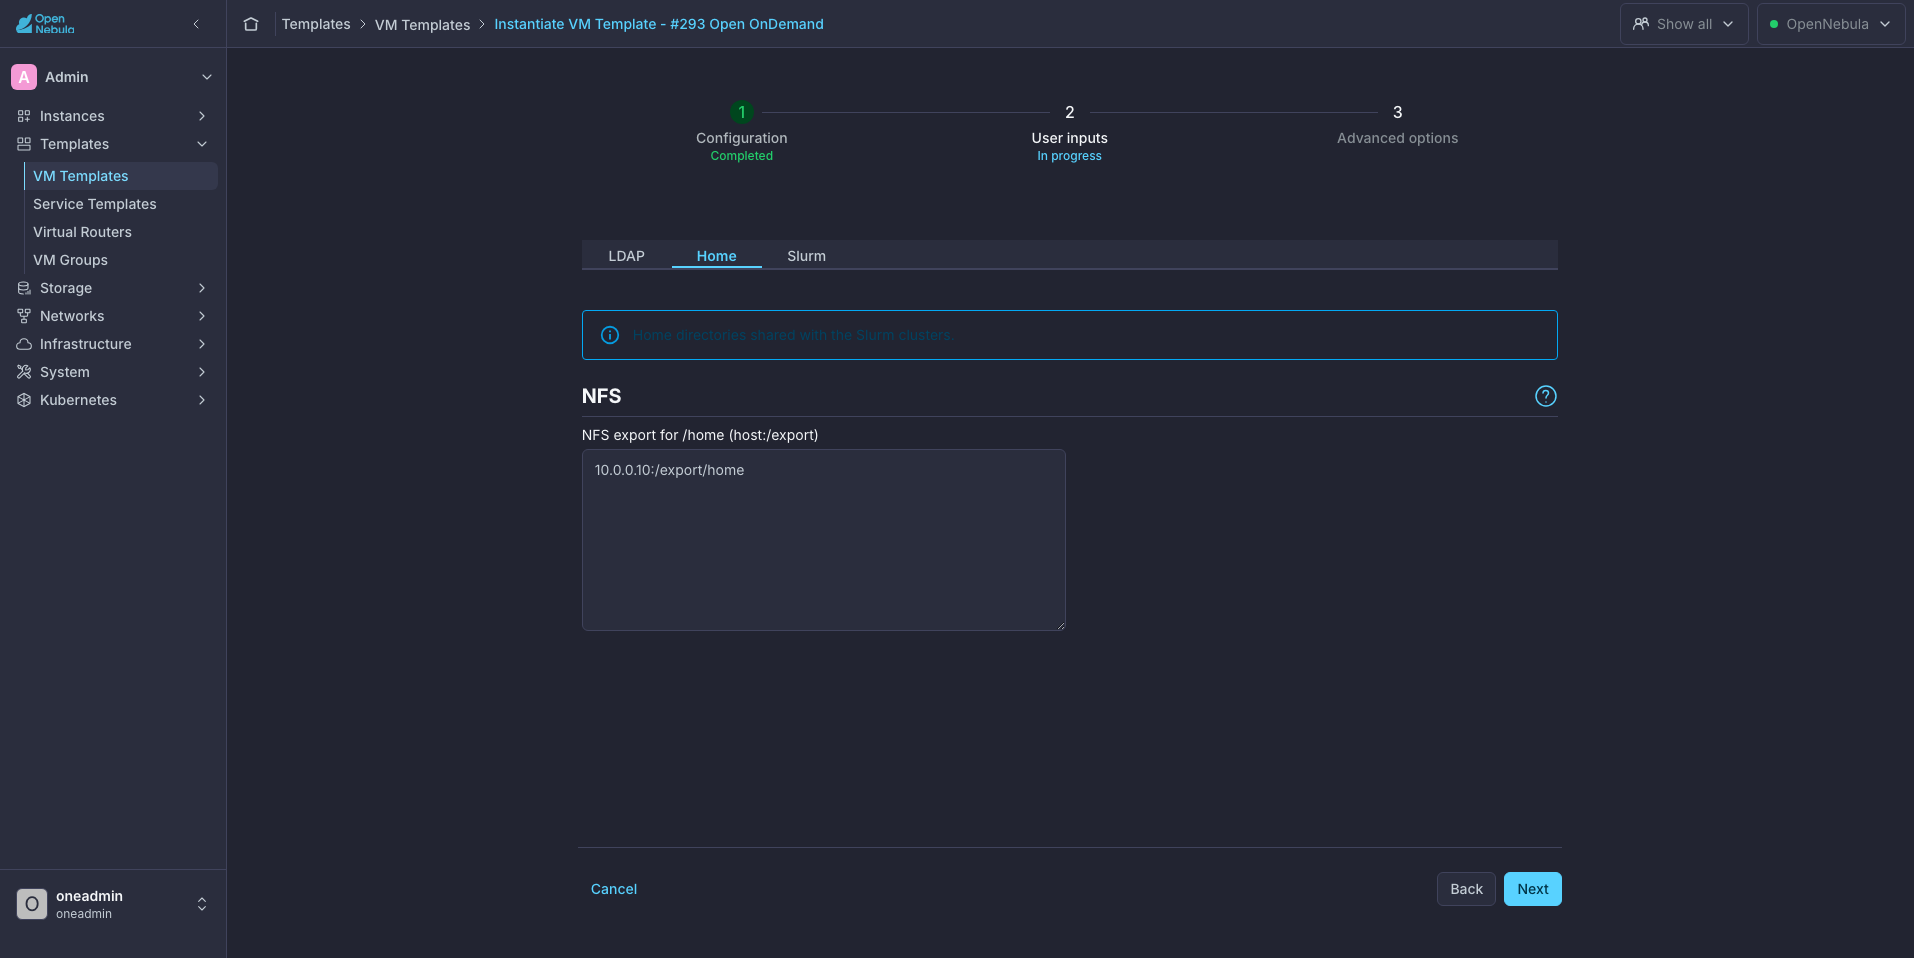Click the Networks sidebar icon

click(24, 316)
